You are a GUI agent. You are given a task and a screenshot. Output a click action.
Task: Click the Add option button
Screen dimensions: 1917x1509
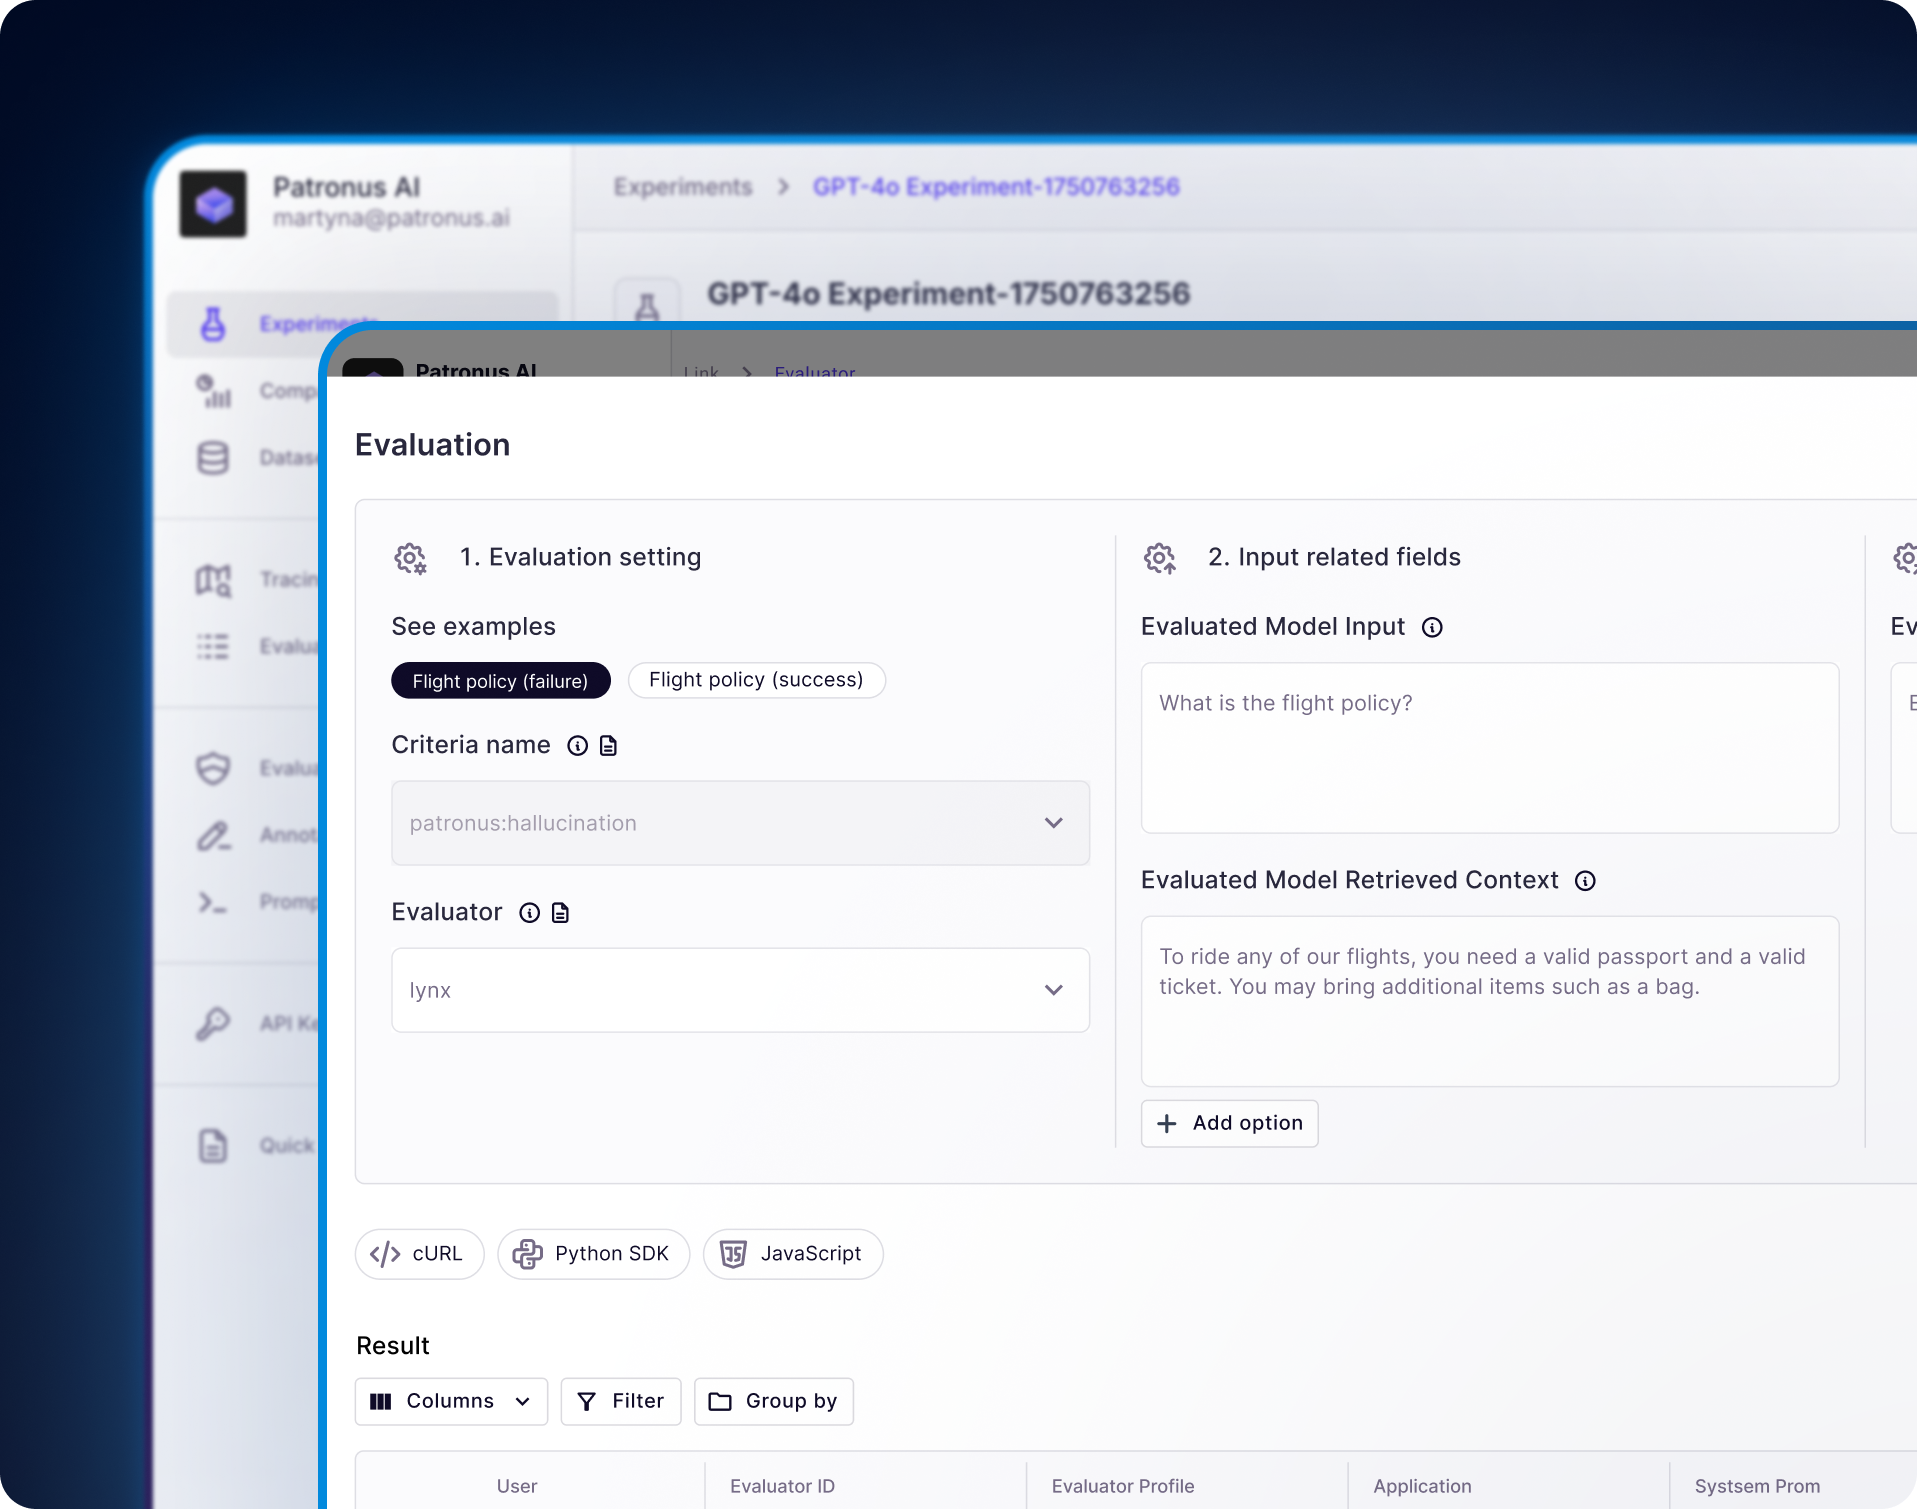[1229, 1123]
